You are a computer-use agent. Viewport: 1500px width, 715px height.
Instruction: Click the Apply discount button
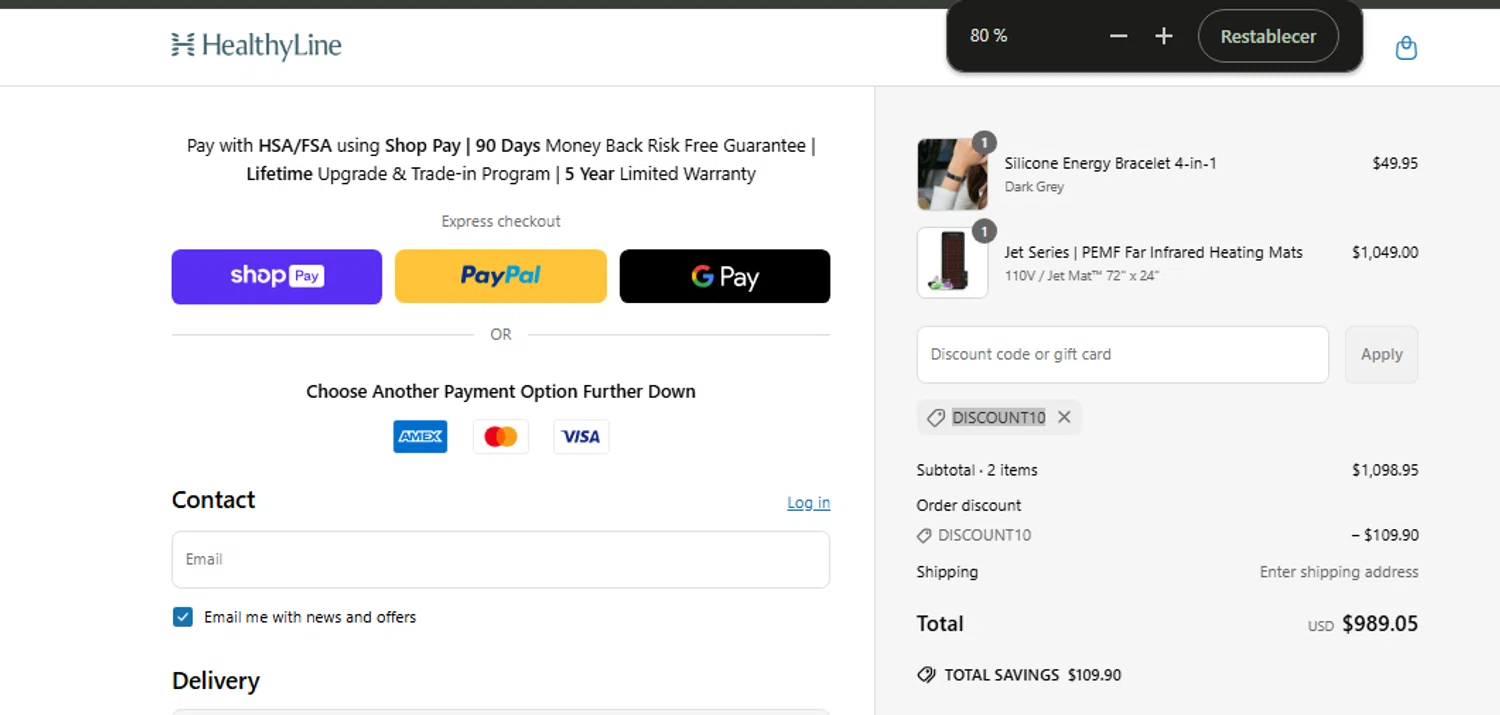(1381, 354)
